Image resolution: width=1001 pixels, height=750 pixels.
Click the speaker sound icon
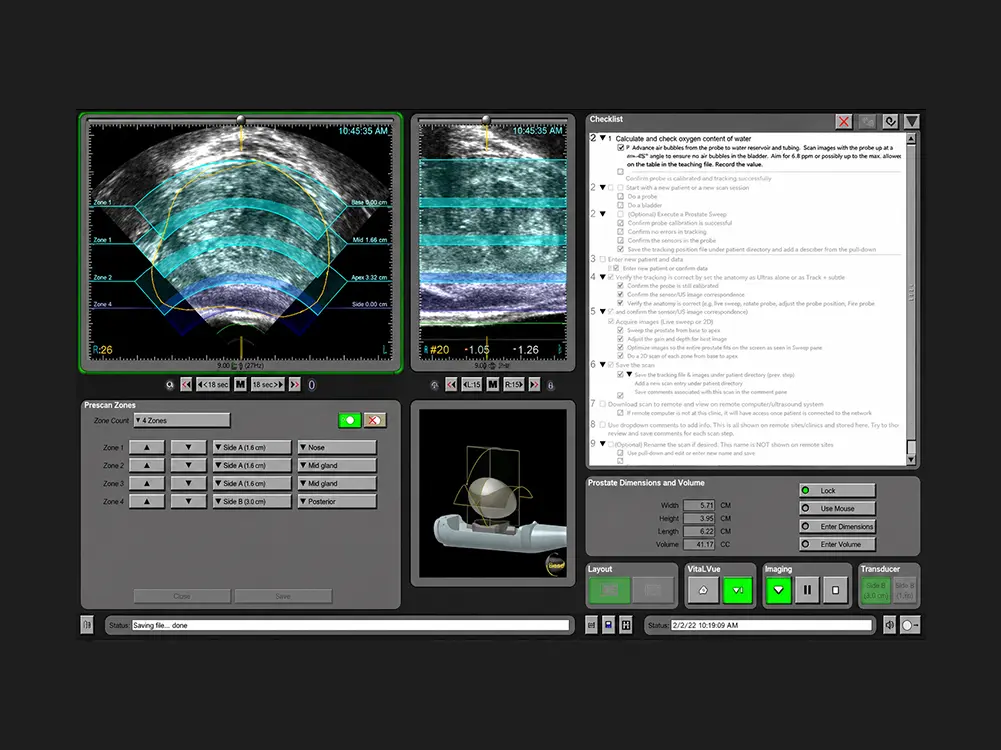889,626
